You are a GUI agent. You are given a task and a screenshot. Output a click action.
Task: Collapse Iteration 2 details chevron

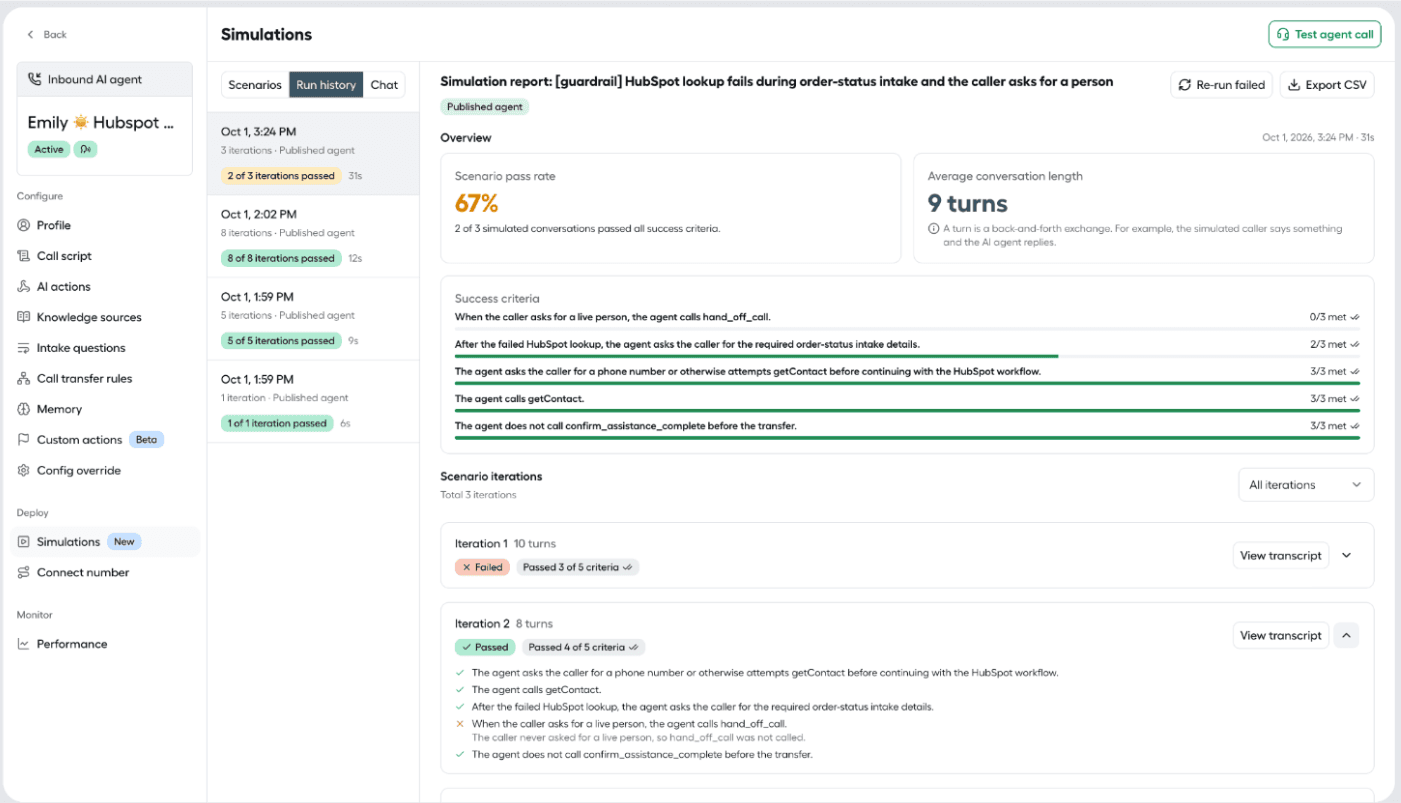click(x=1346, y=635)
